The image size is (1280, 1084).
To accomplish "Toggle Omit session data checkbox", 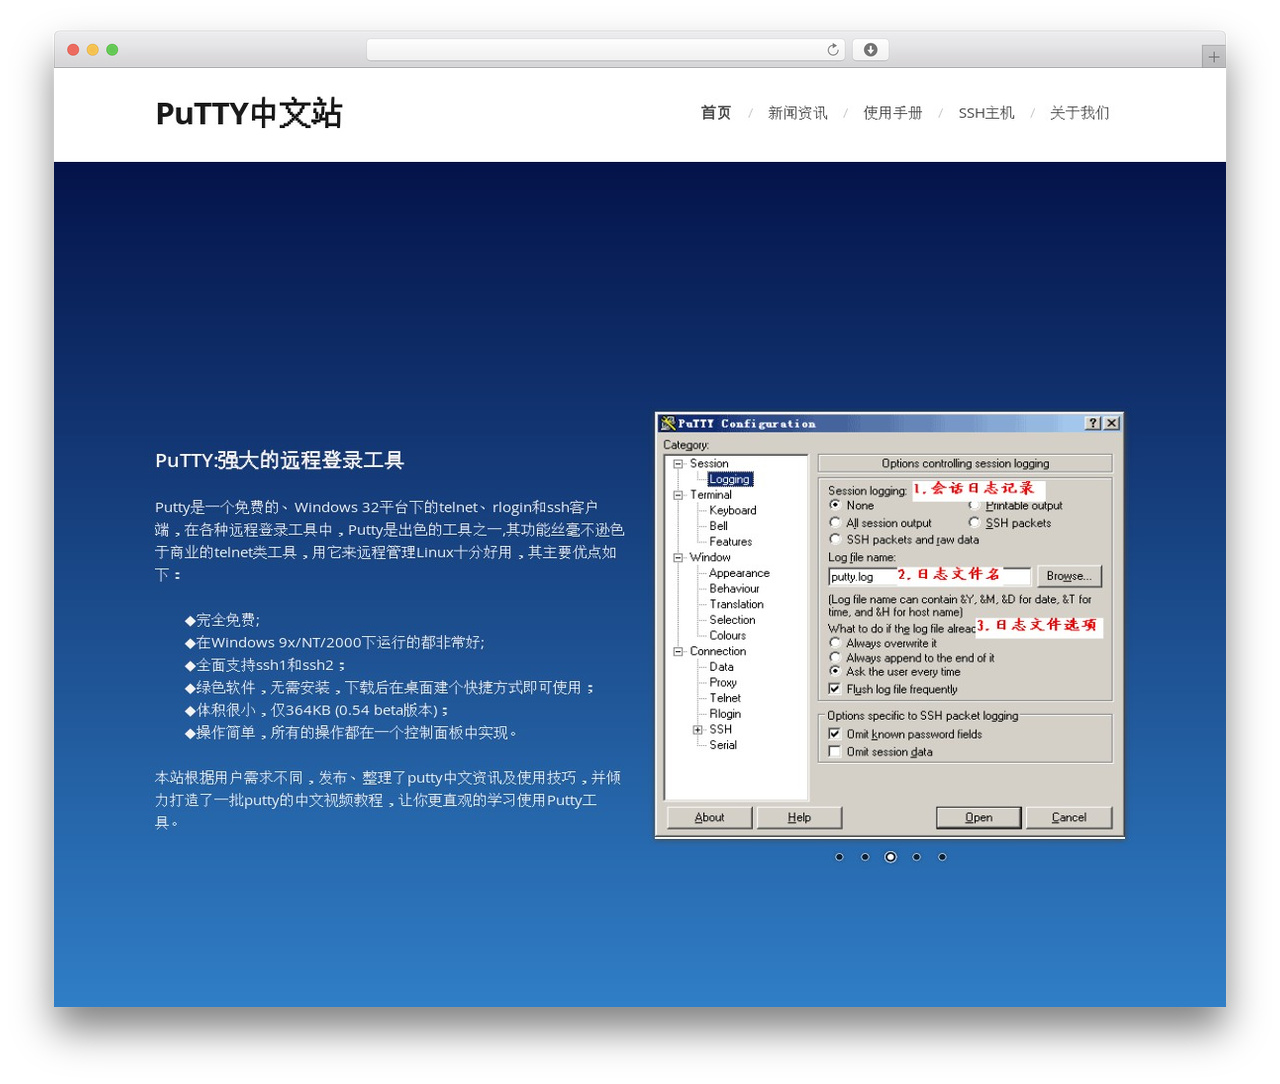I will pos(835,751).
